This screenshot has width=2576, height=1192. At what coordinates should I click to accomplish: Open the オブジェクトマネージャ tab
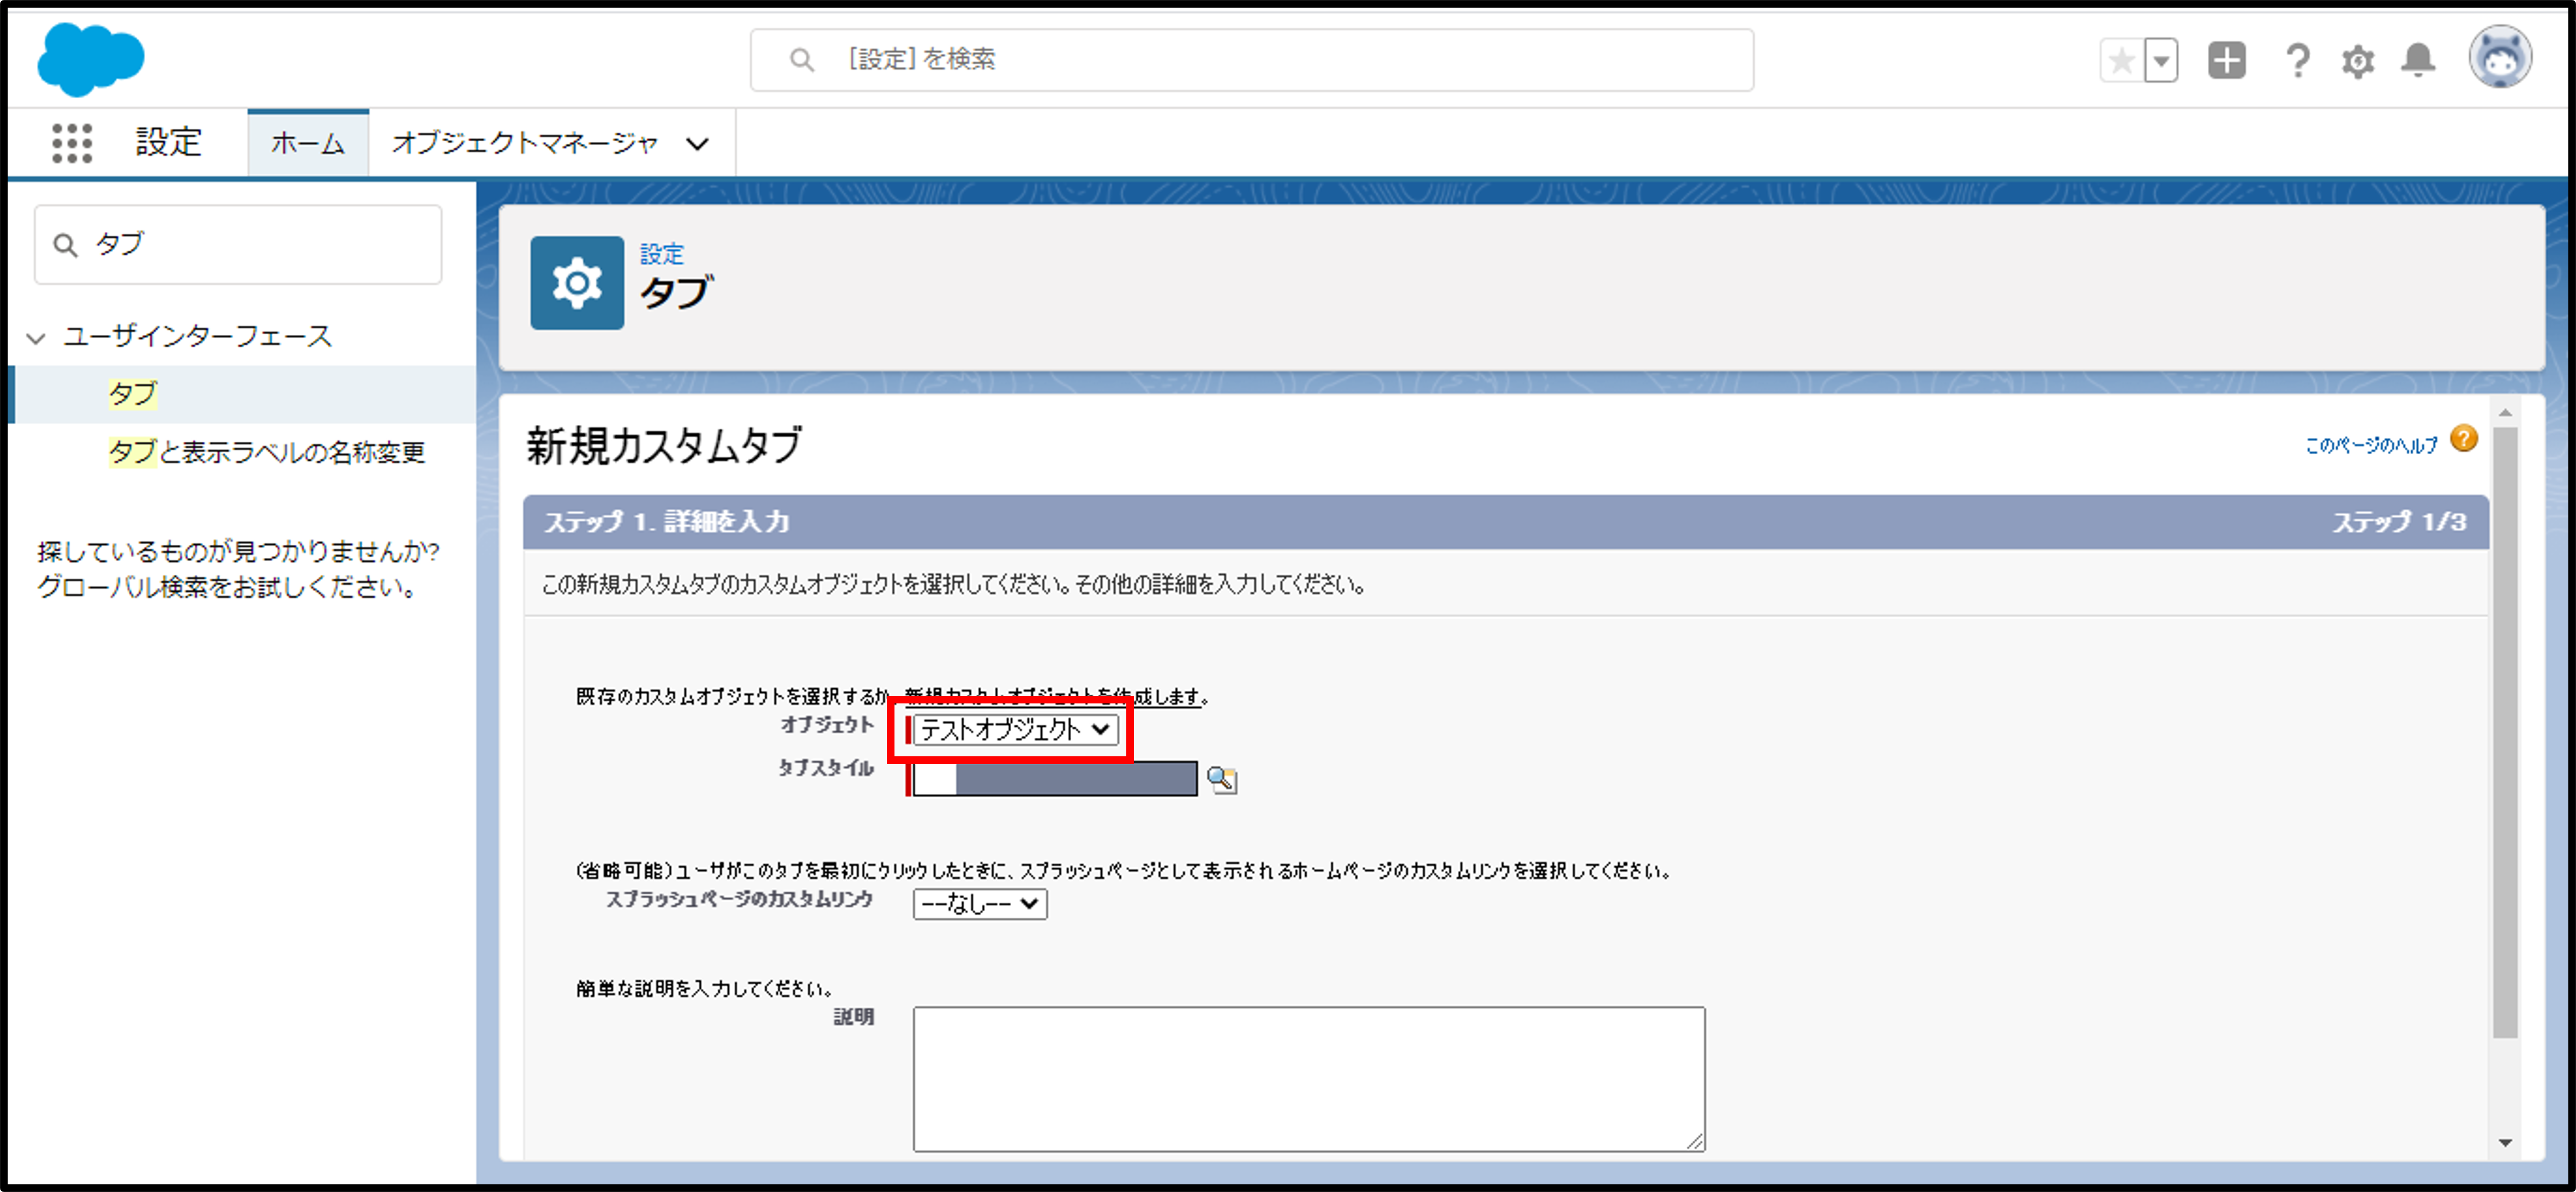pyautogui.click(x=525, y=143)
